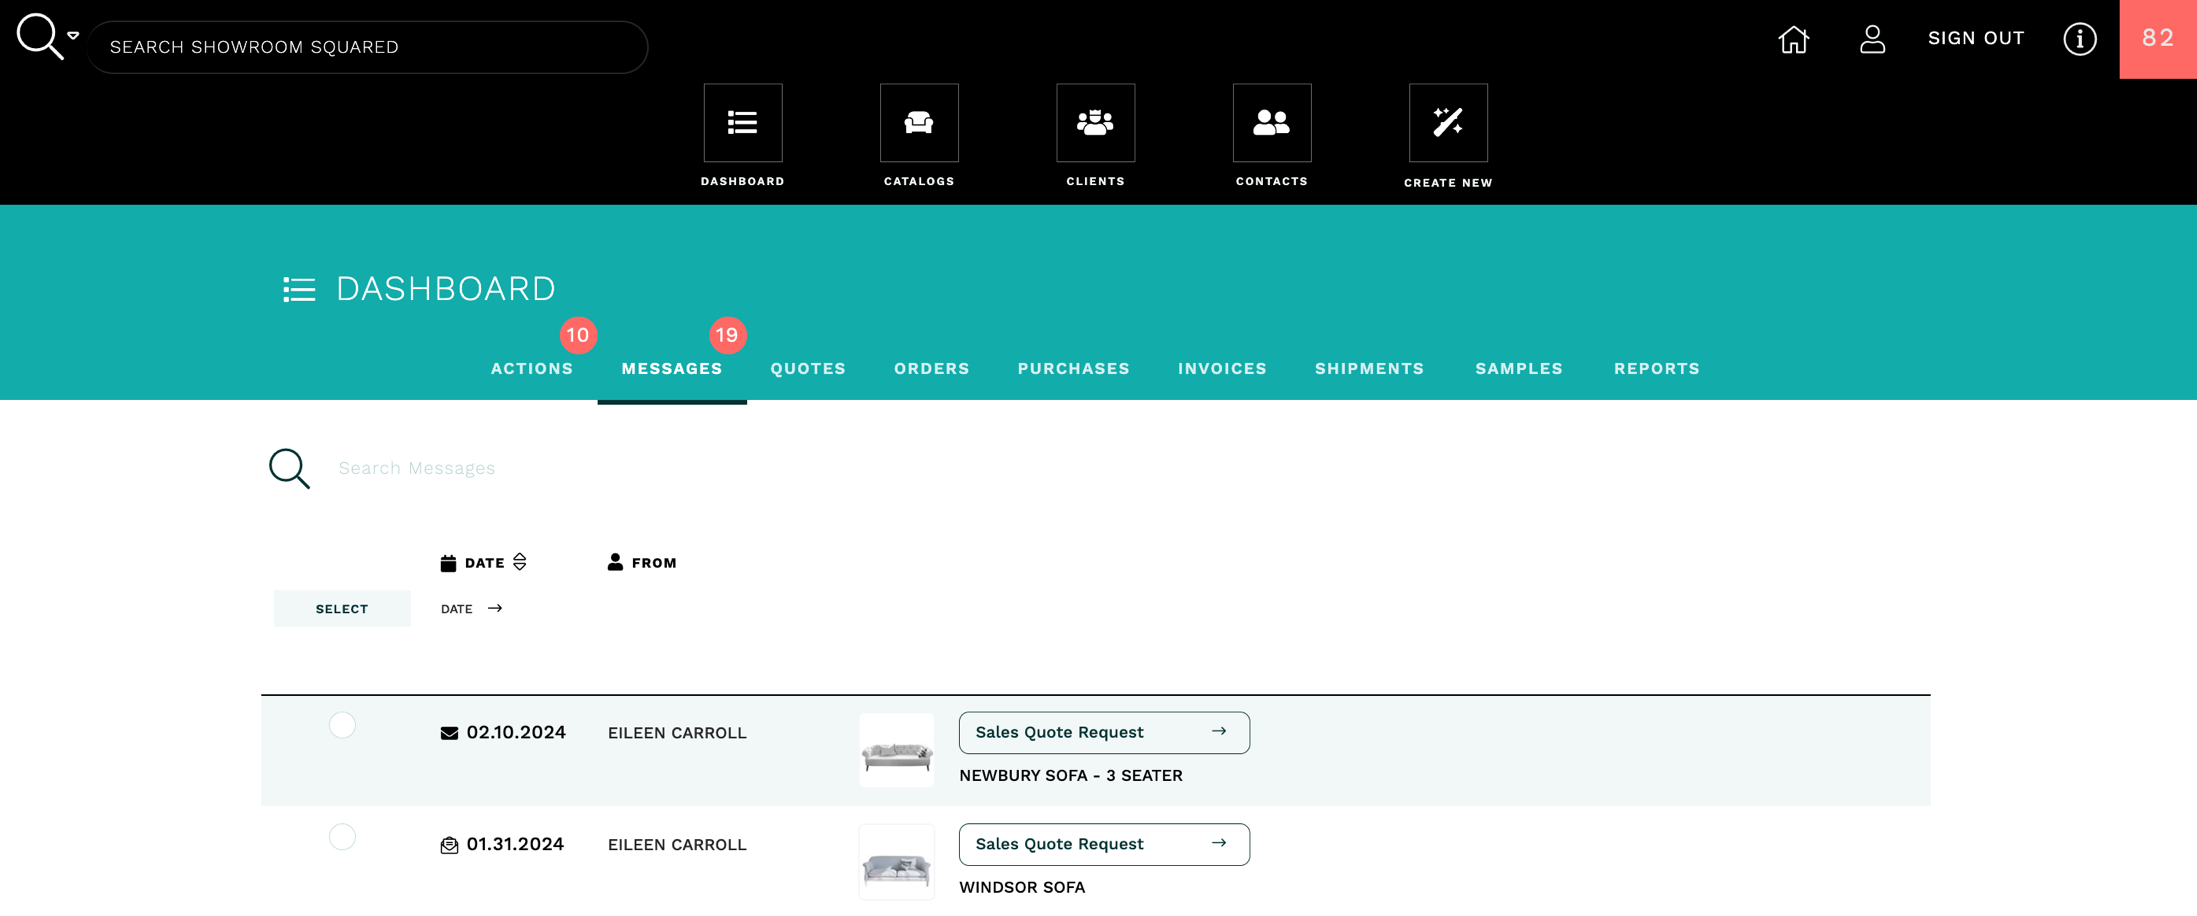Open the Contacts people icon
Screen dimensions: 2197x916
[1271, 123]
